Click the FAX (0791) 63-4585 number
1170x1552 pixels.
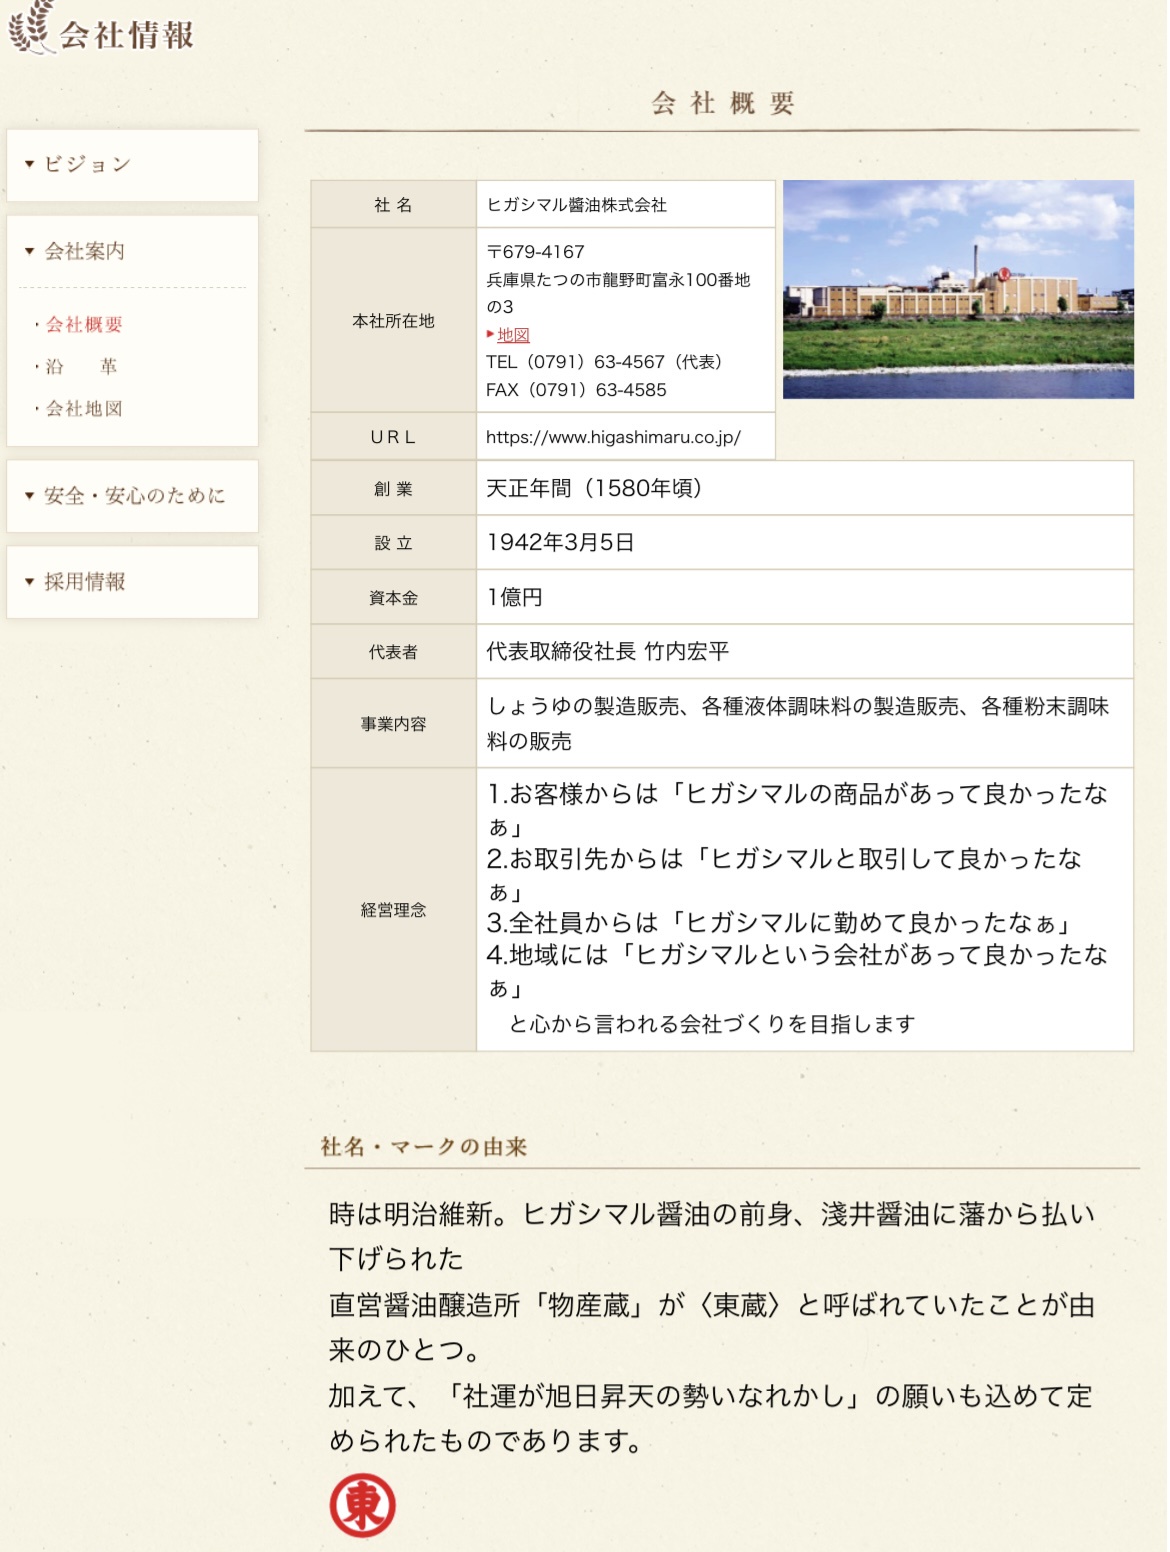(x=576, y=390)
